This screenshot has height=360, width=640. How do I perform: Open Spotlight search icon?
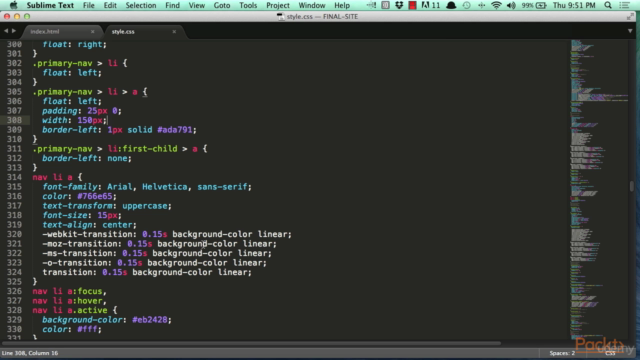point(608,5)
